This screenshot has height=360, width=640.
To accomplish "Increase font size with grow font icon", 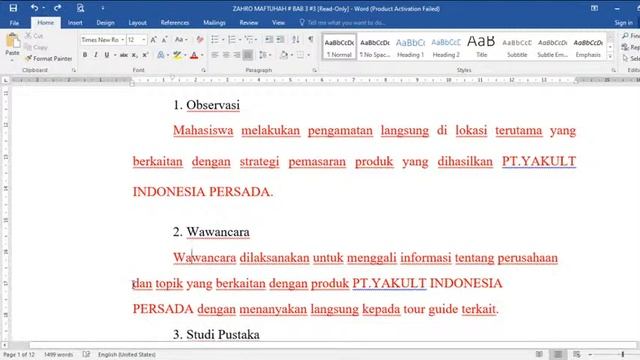I will [153, 40].
